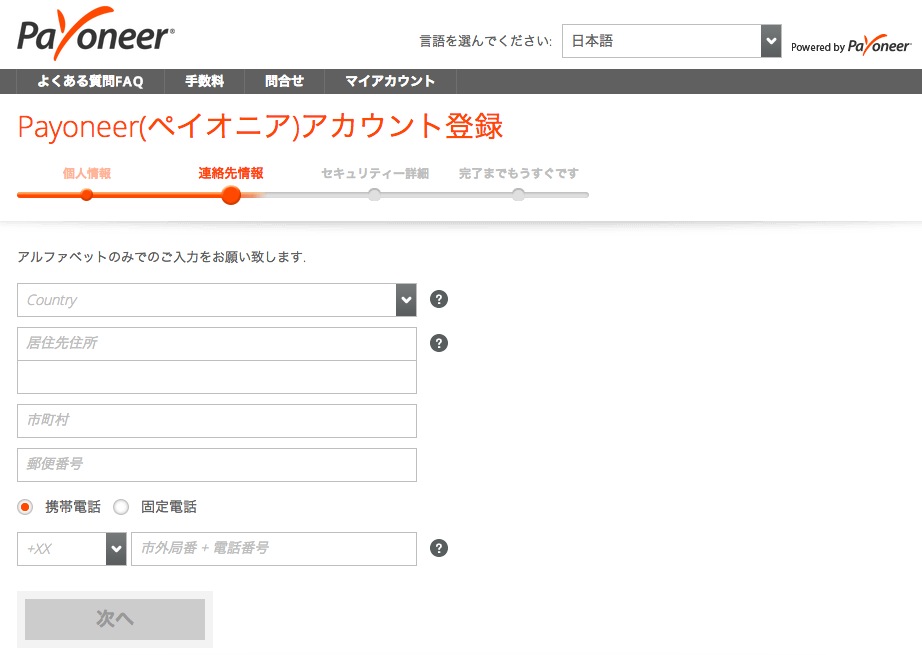The width and height of the screenshot is (922, 655).
Task: Select the 携帯電話 radio button
Action: [25, 507]
